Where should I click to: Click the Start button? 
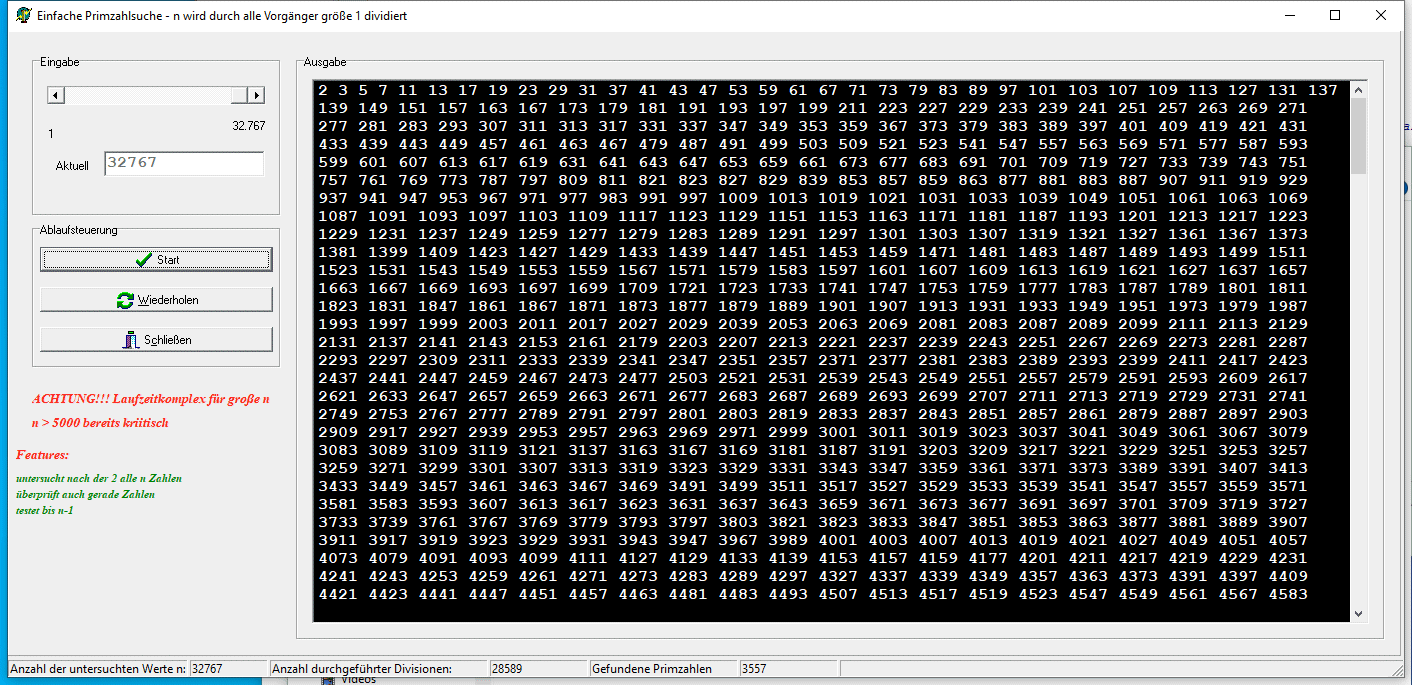(156, 260)
